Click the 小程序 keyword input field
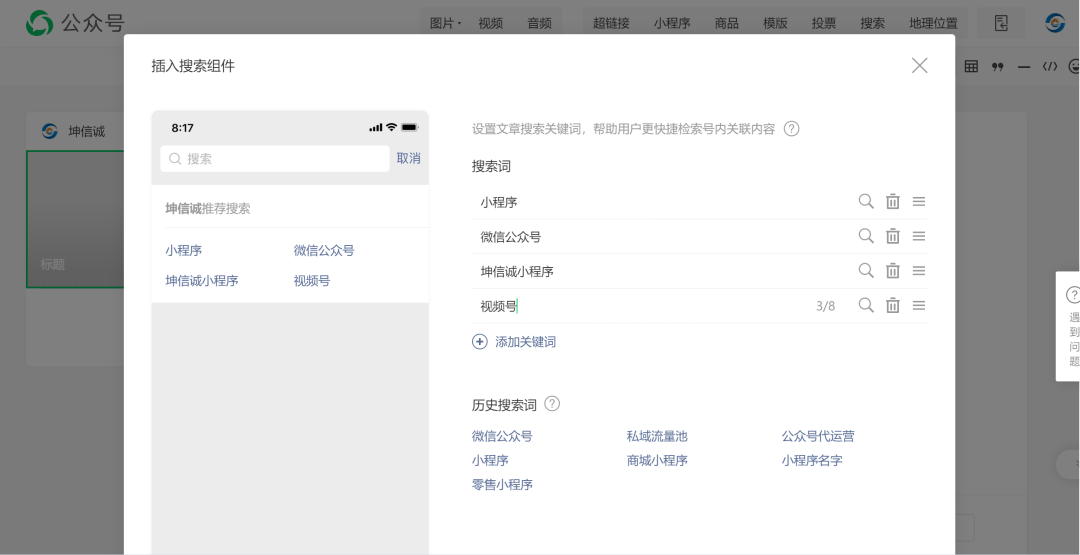 point(661,202)
